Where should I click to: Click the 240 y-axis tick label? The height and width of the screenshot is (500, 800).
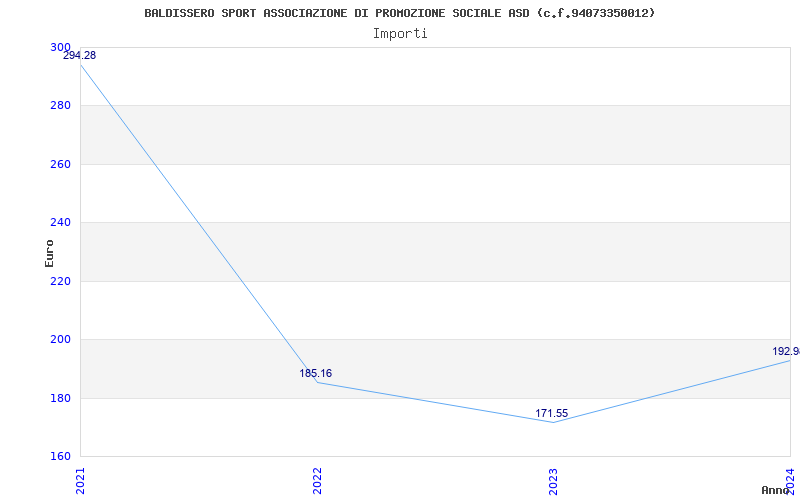60,222
